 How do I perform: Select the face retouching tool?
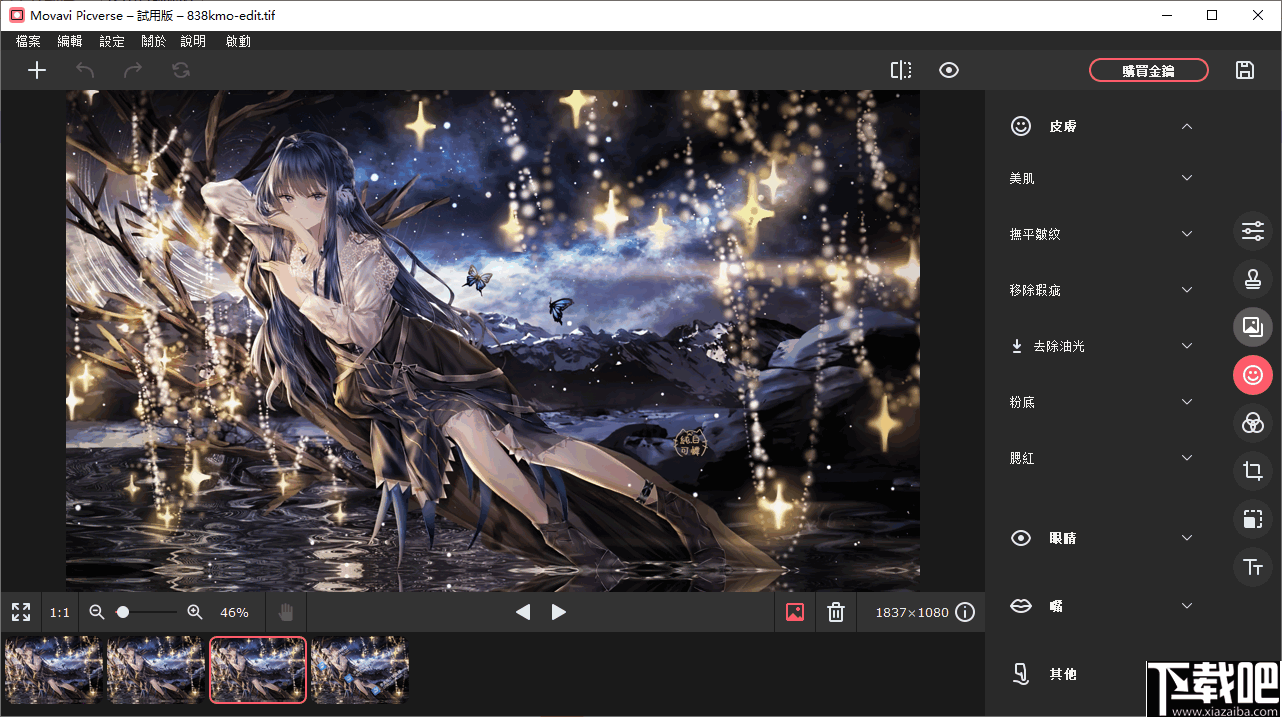pyautogui.click(x=1253, y=375)
